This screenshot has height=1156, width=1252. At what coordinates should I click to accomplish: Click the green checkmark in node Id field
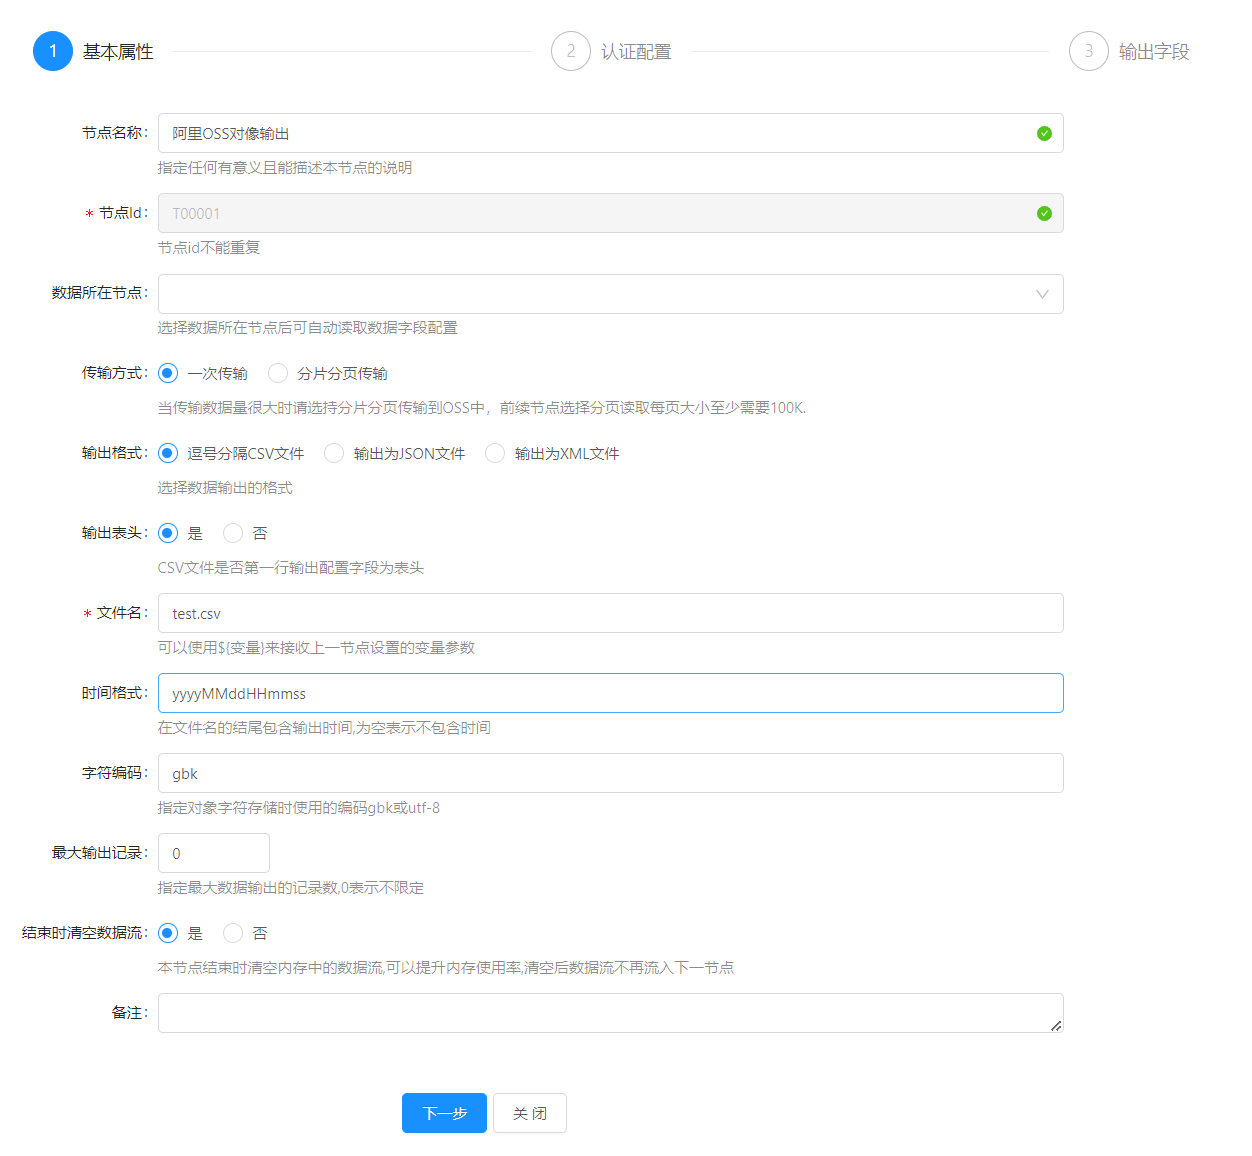pos(1044,213)
